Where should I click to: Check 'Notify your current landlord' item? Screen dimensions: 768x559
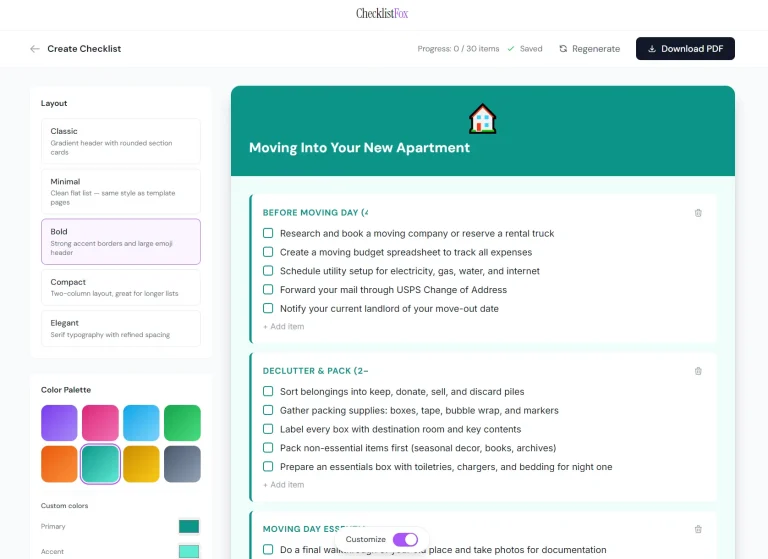[x=268, y=308]
